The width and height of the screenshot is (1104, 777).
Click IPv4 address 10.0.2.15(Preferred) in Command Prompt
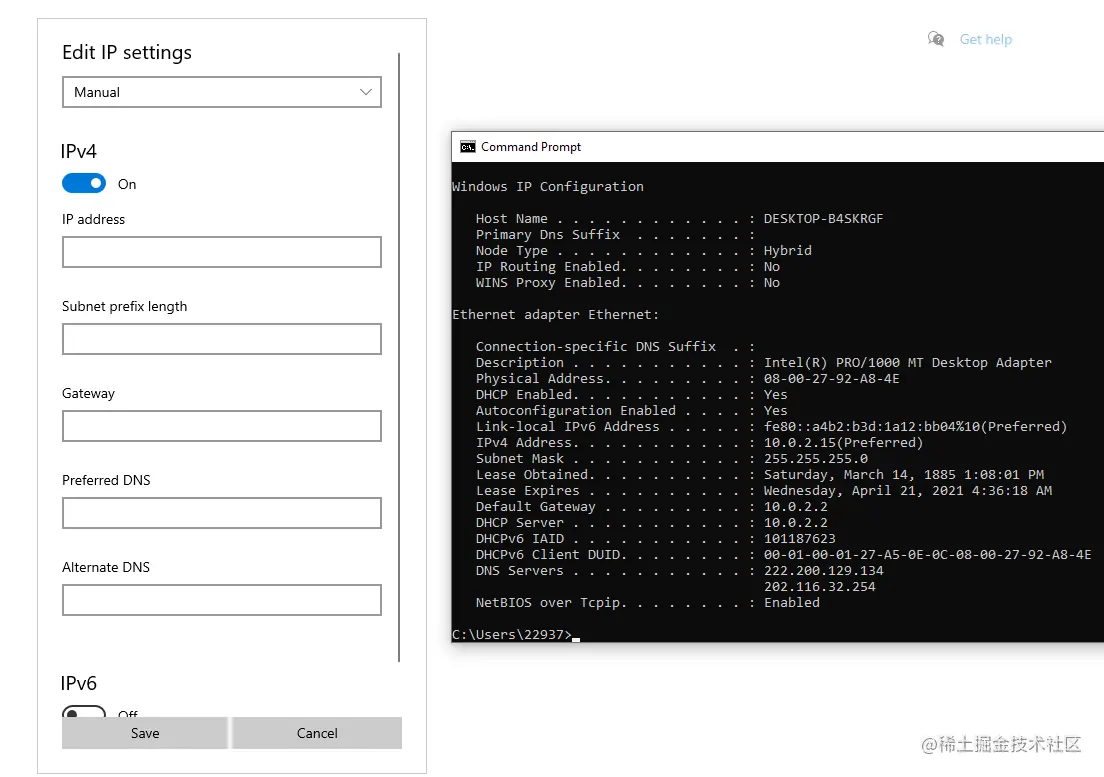tap(843, 443)
